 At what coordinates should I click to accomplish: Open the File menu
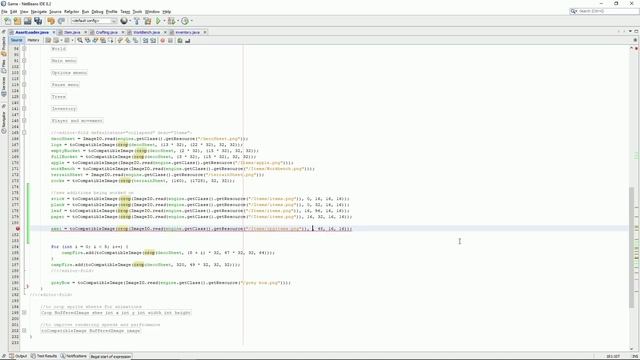(x=4, y=12)
